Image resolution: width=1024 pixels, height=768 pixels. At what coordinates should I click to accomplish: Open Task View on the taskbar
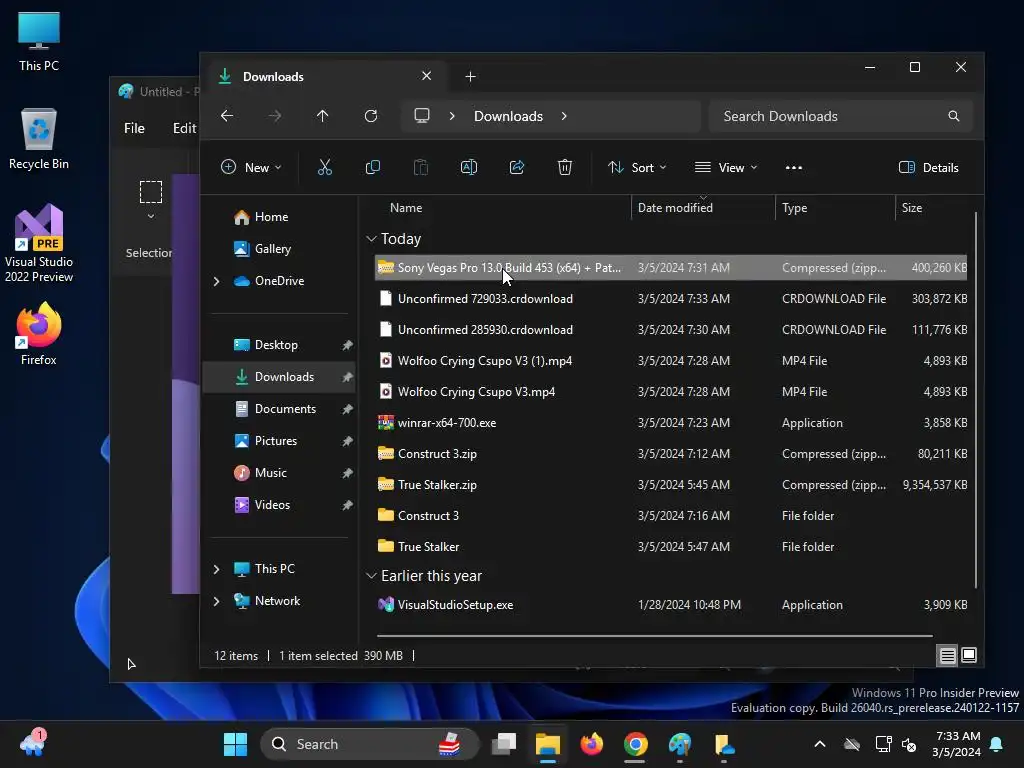click(504, 744)
